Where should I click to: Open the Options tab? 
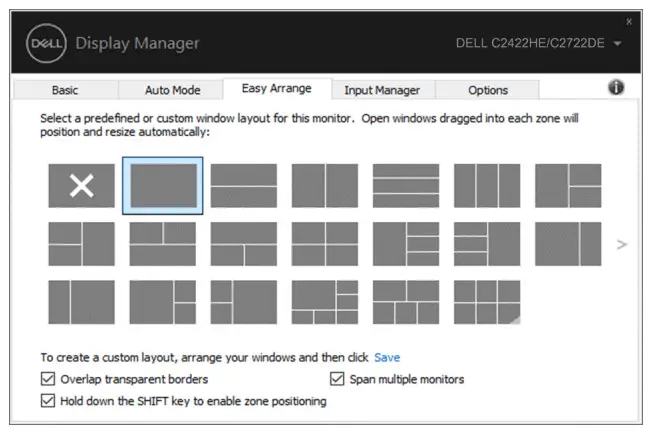[488, 90]
